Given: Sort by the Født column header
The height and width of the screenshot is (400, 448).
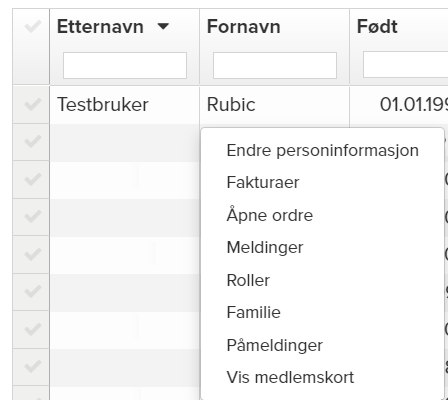Looking at the screenshot, I should coord(377,27).
